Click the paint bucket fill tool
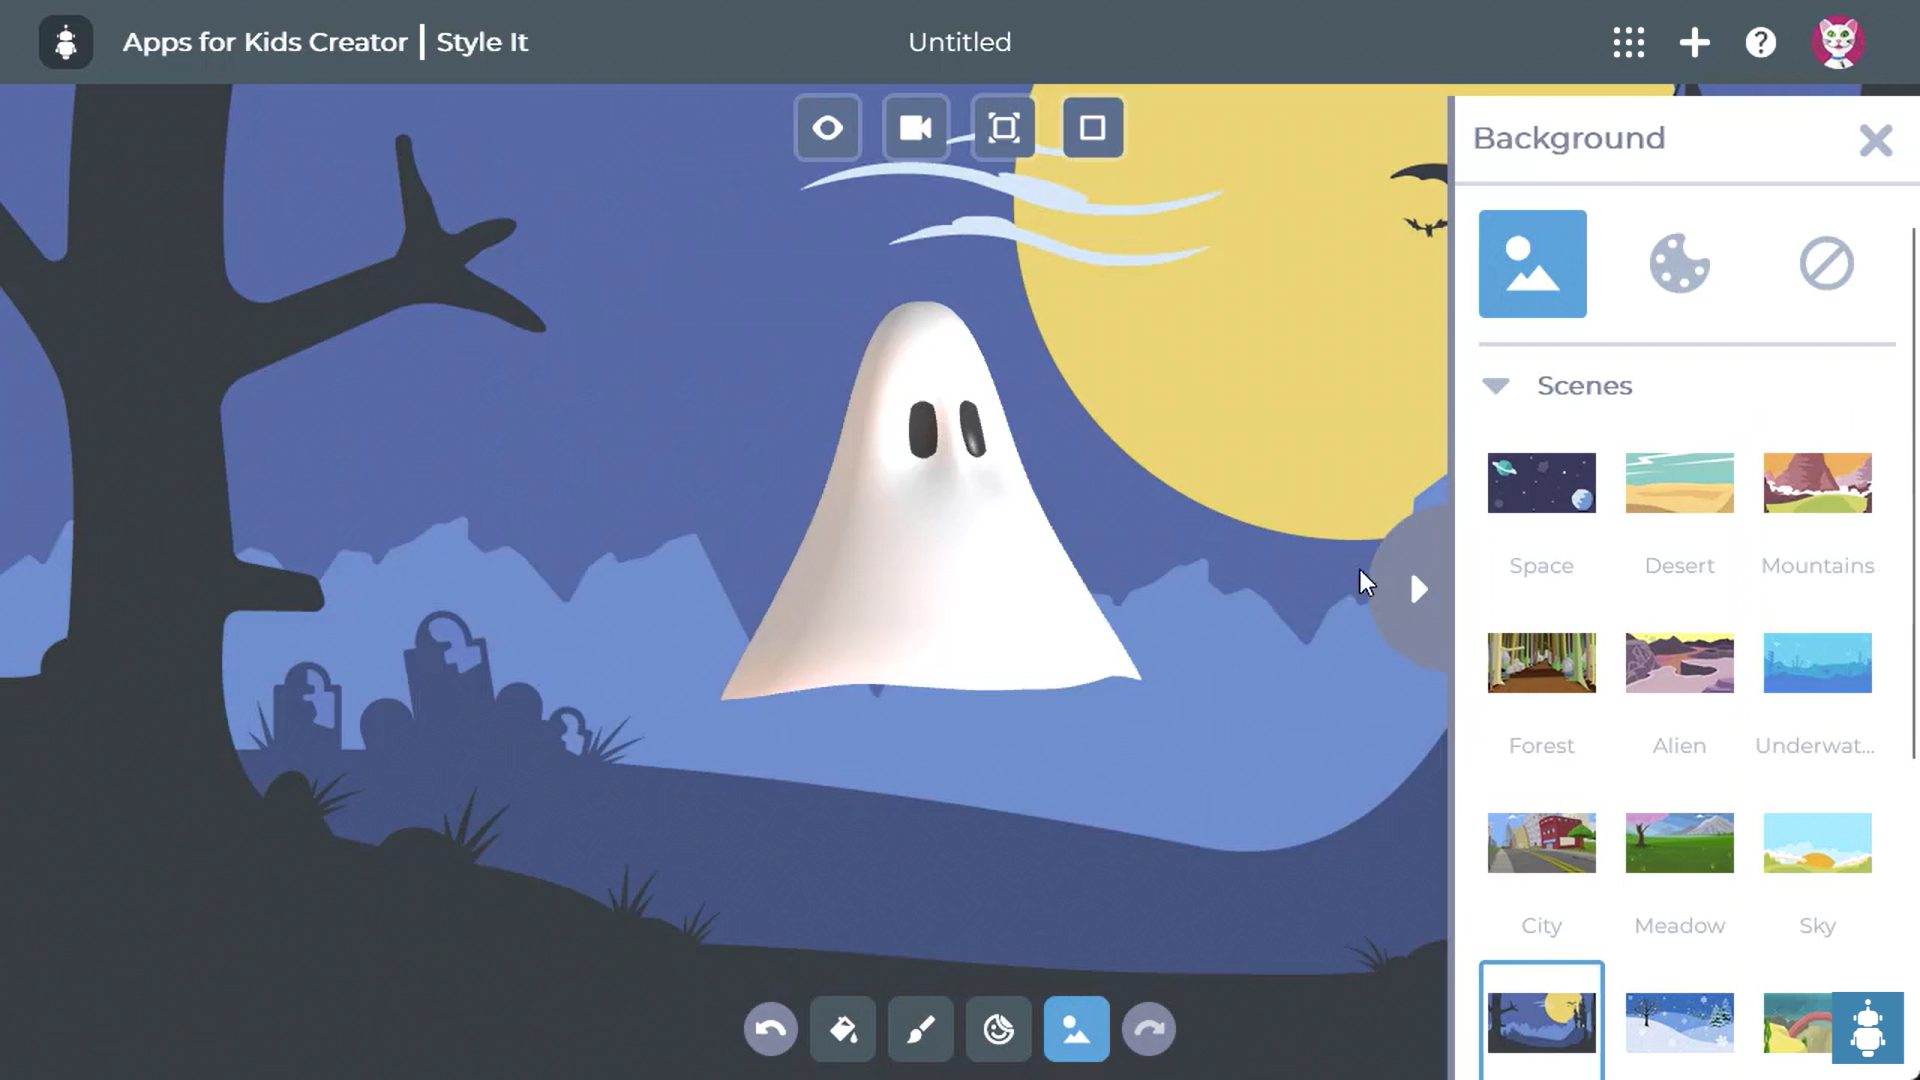Image resolution: width=1920 pixels, height=1080 pixels. (x=843, y=1029)
